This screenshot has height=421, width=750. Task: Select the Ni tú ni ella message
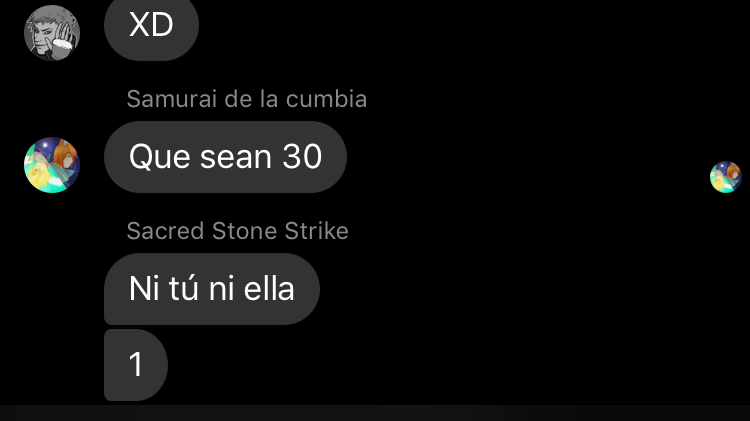pos(211,289)
